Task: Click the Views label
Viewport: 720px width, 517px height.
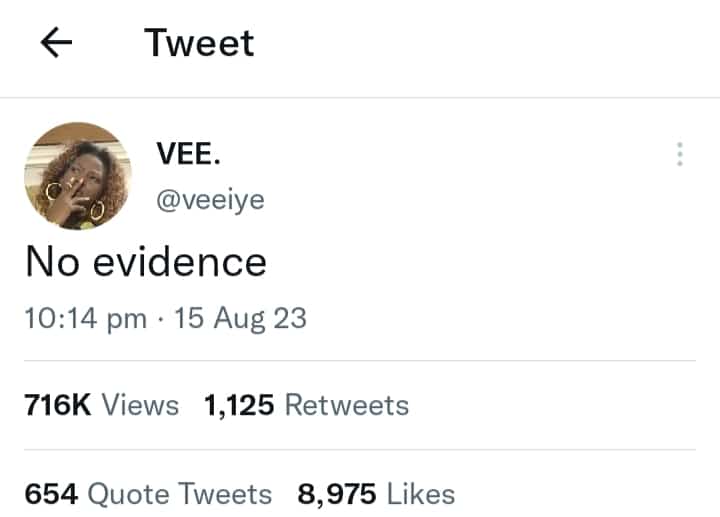Action: [x=141, y=405]
